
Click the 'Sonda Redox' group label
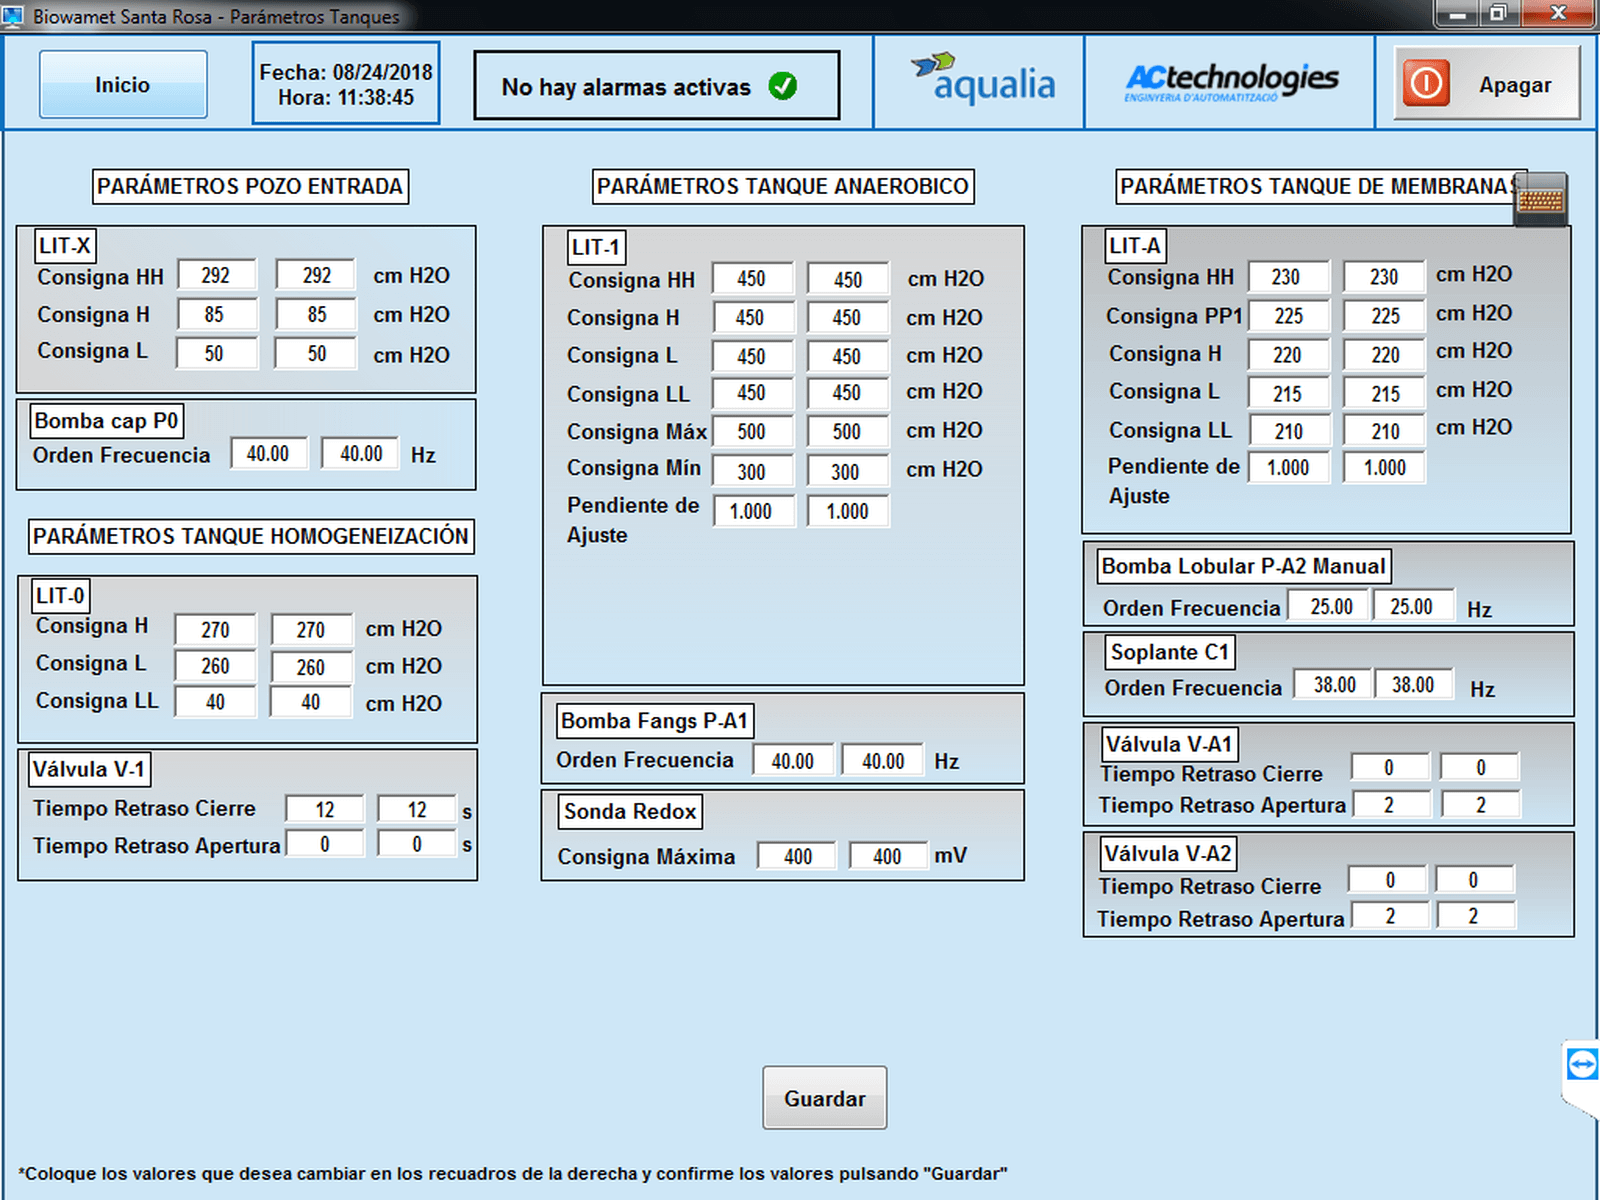(630, 811)
